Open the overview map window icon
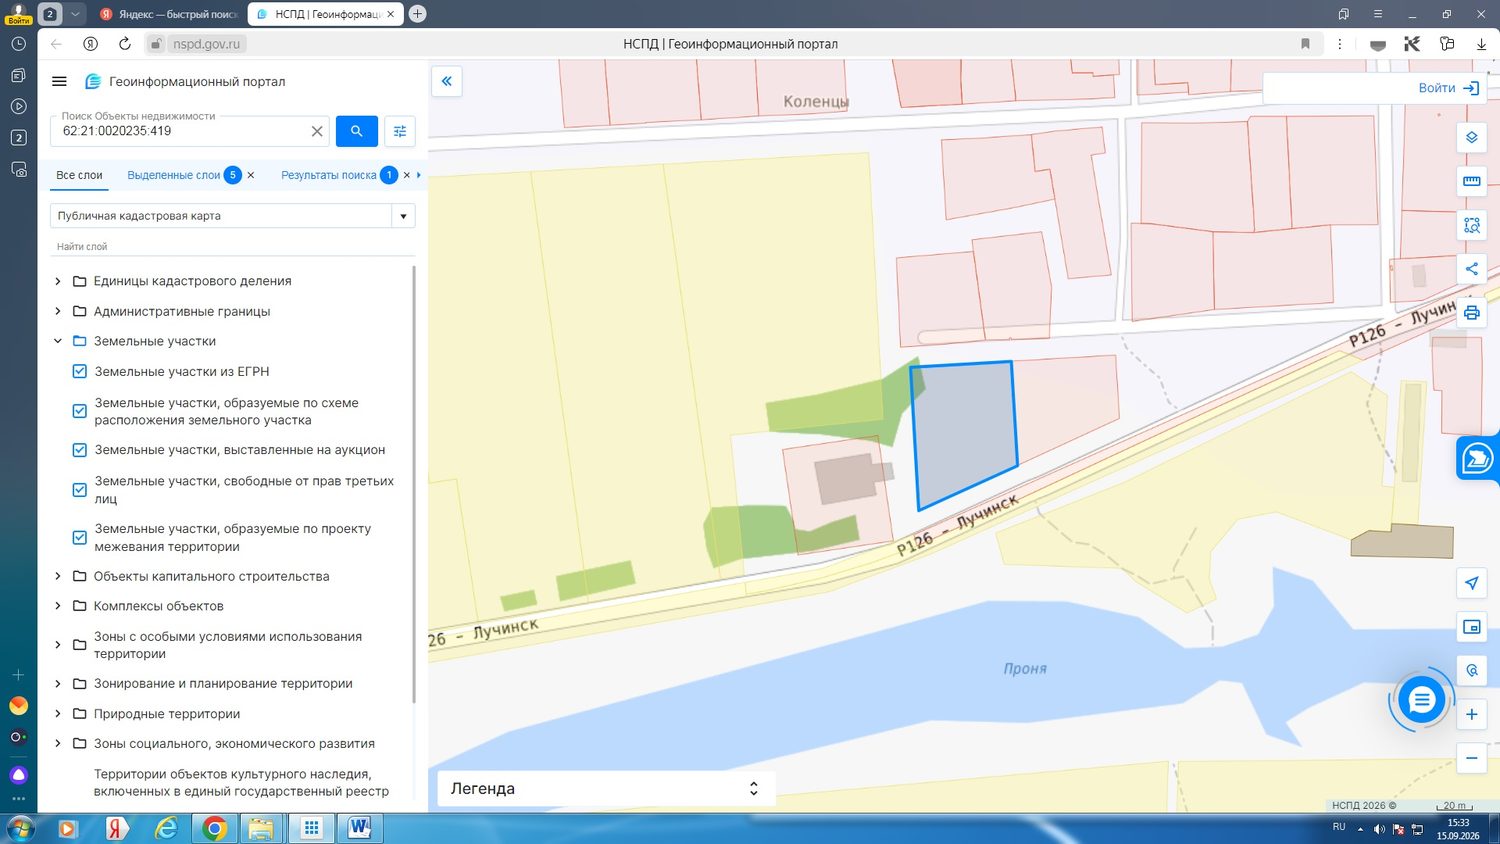This screenshot has width=1500, height=844. (1472, 627)
